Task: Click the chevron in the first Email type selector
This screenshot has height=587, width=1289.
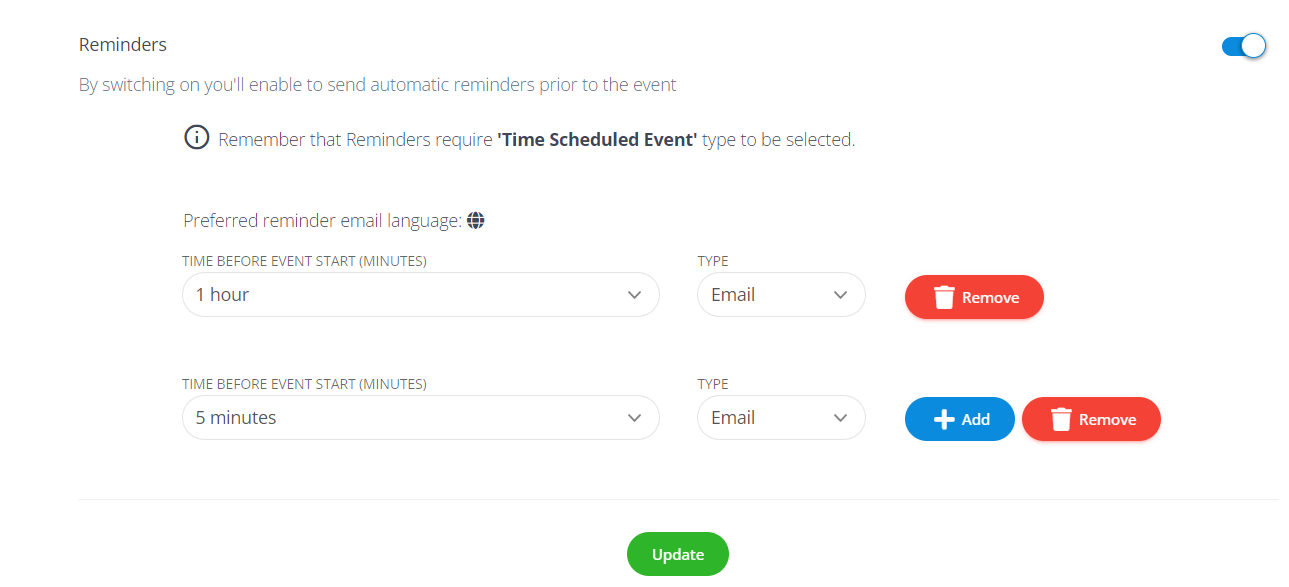Action: click(x=840, y=295)
